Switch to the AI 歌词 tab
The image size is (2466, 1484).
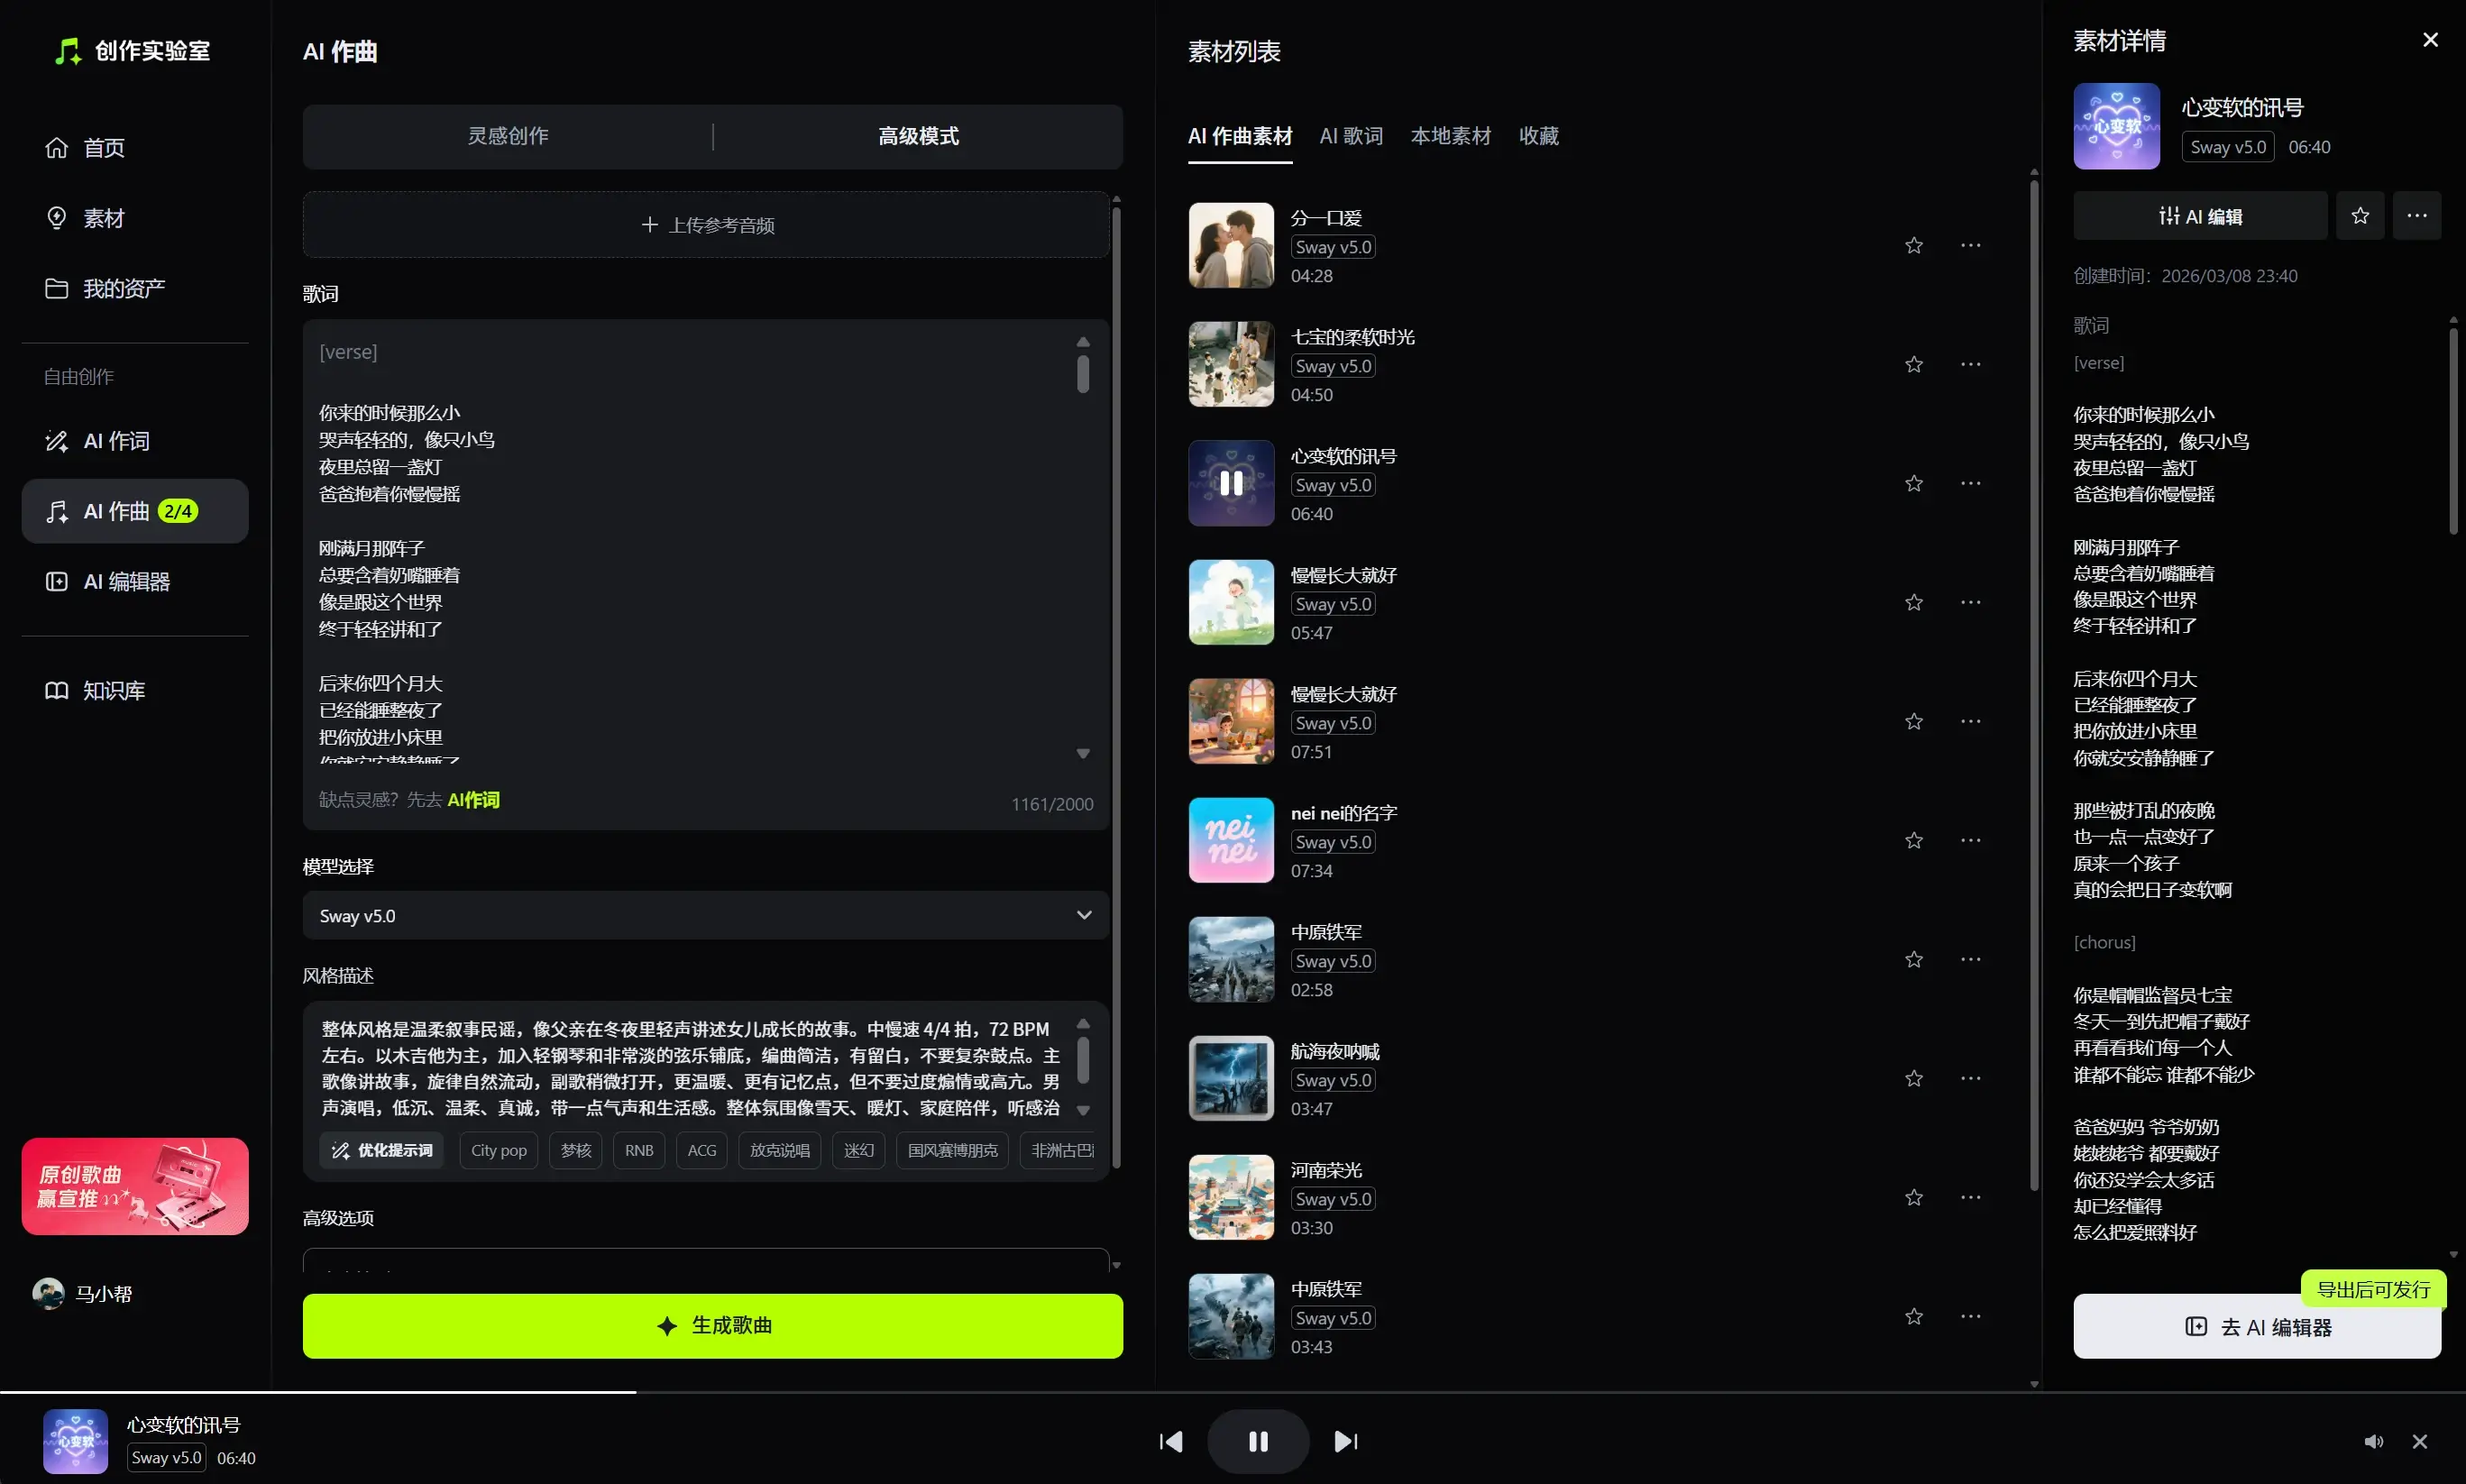pos(1350,136)
